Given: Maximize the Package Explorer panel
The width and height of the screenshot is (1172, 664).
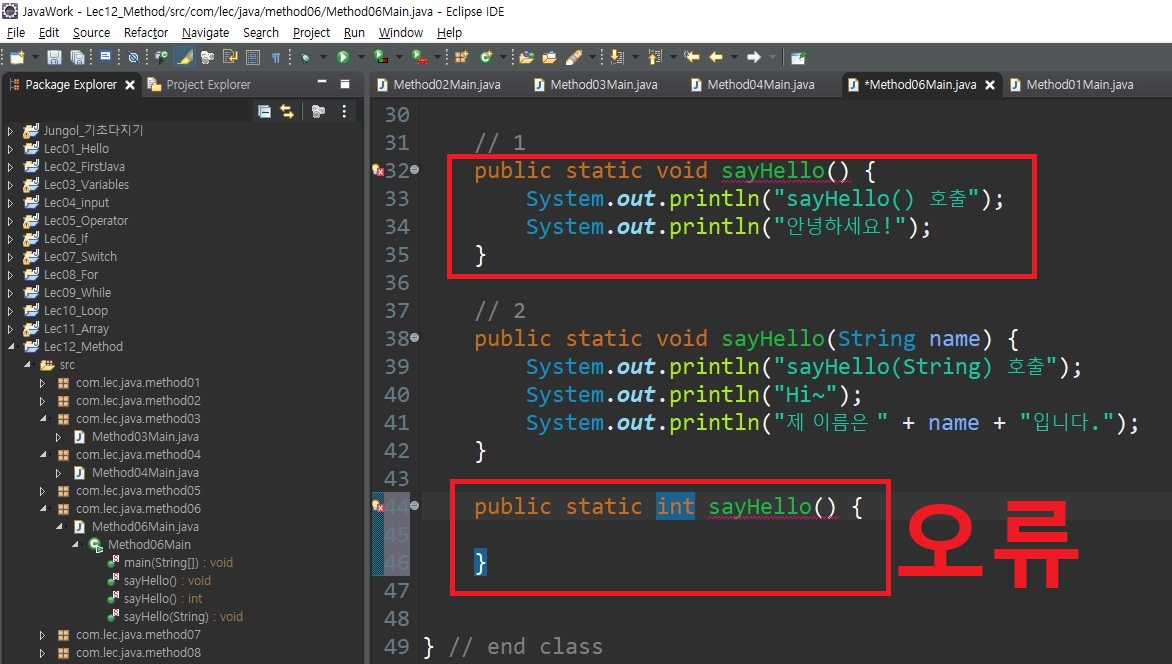Looking at the screenshot, I should pyautogui.click(x=345, y=84).
